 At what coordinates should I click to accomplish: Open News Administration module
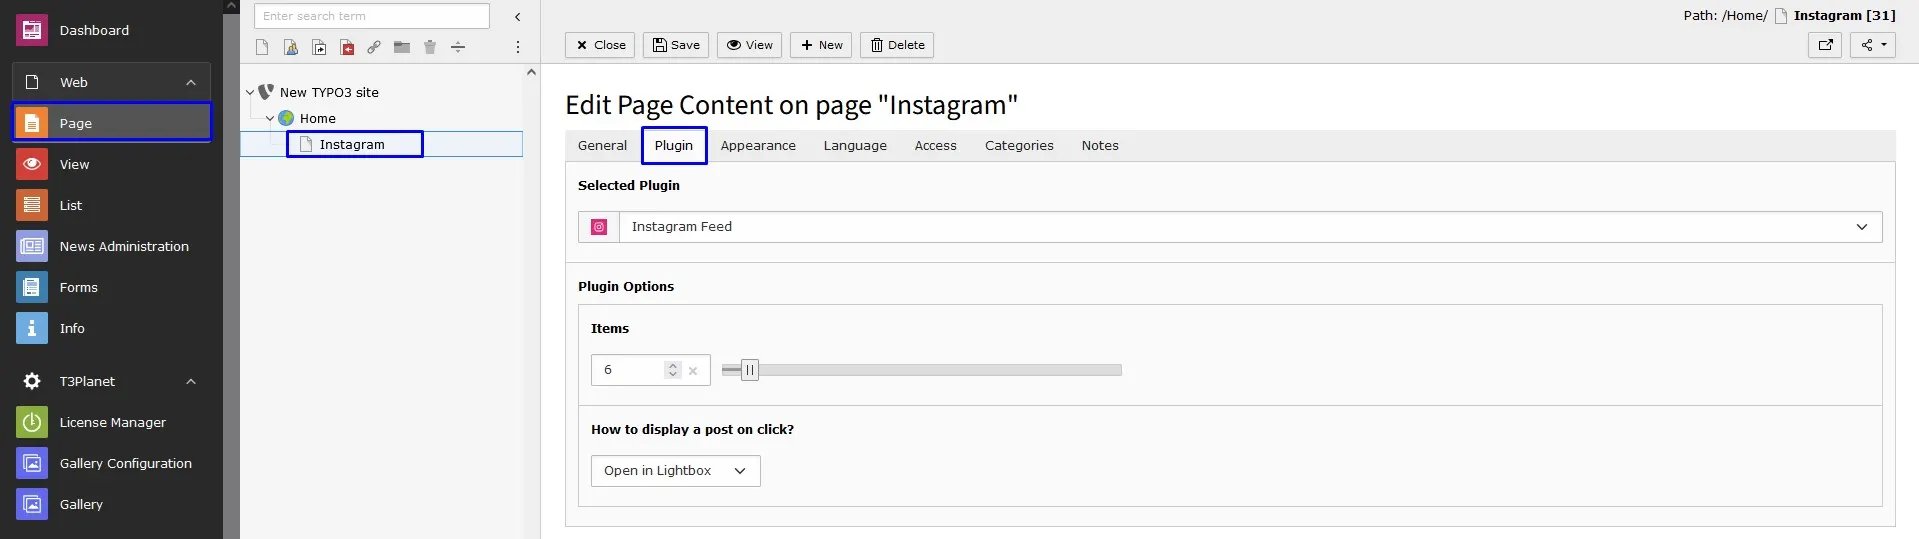point(112,246)
